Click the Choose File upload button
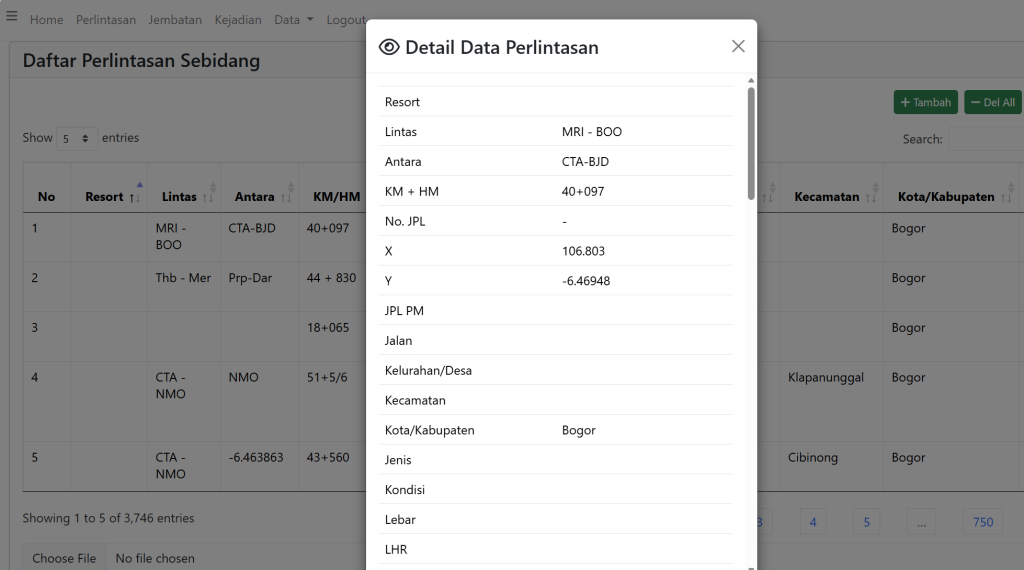 coord(64,558)
